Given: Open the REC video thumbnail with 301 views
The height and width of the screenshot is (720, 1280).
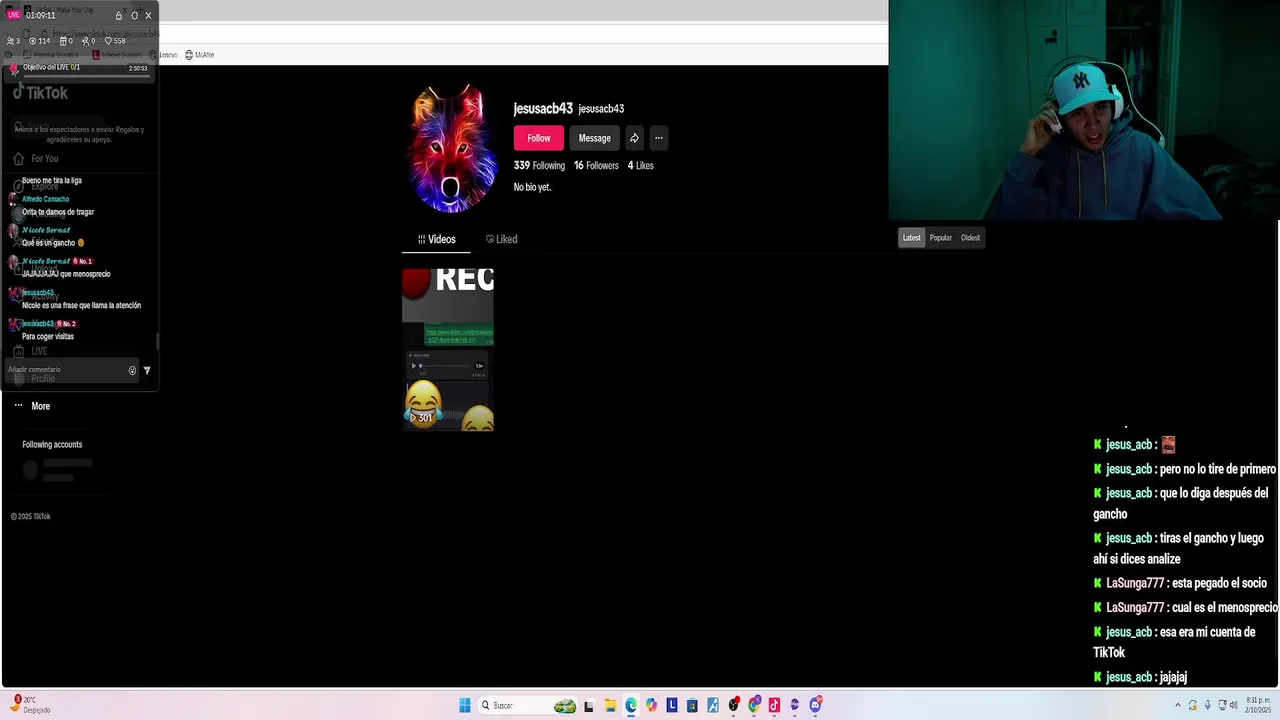Looking at the screenshot, I should [x=448, y=349].
